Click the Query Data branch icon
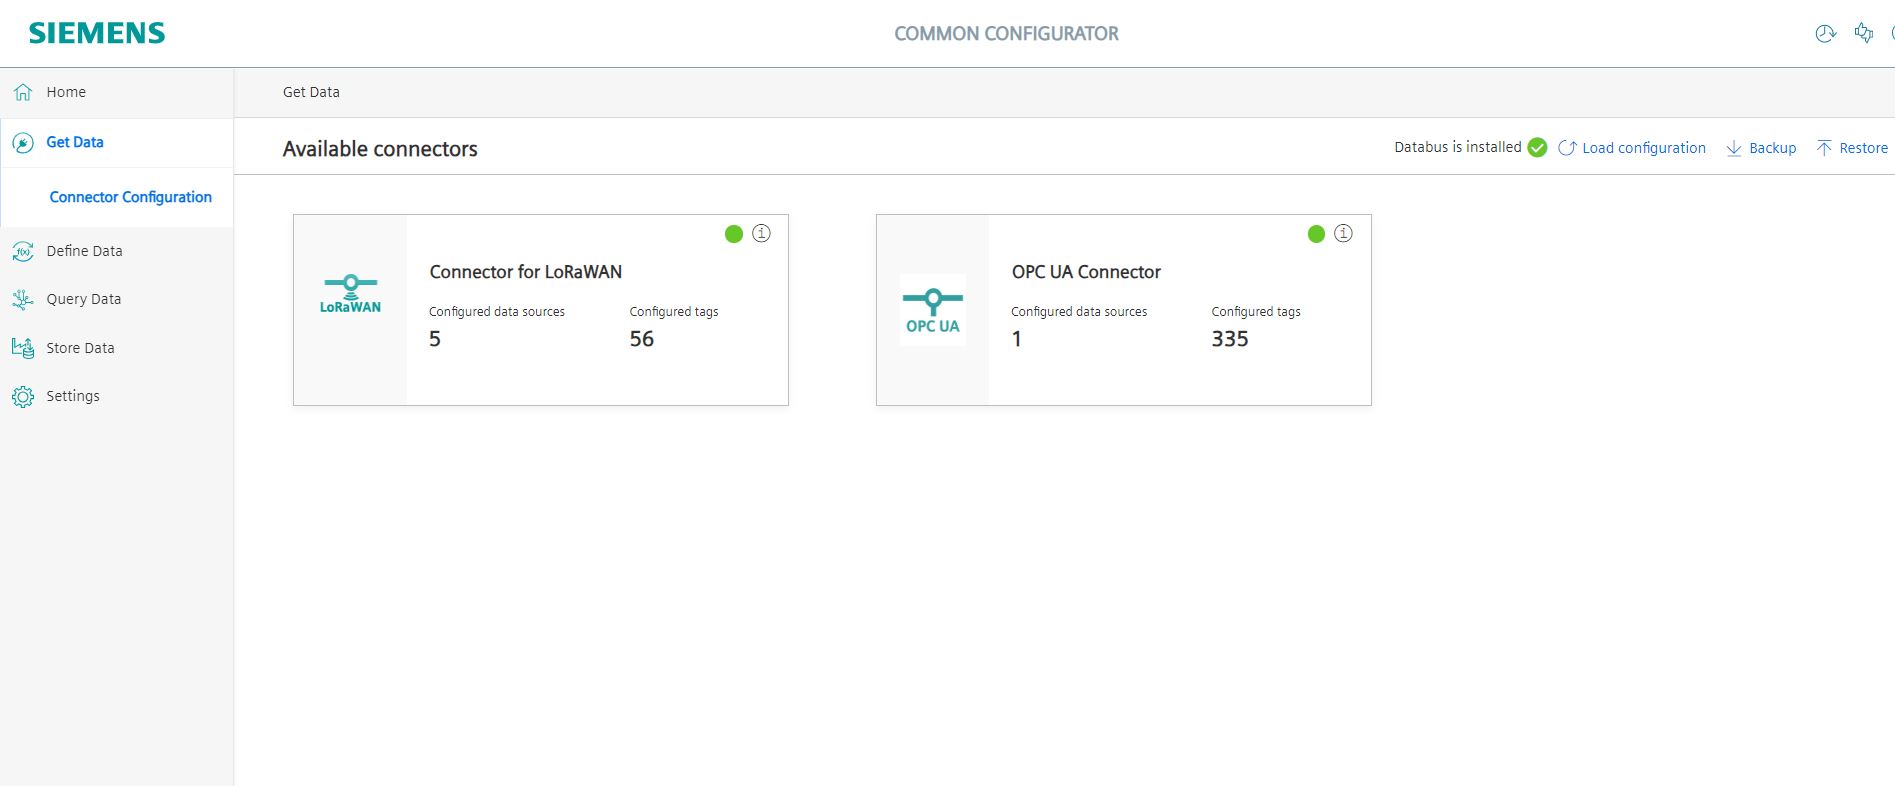This screenshot has width=1895, height=786. click(x=23, y=299)
